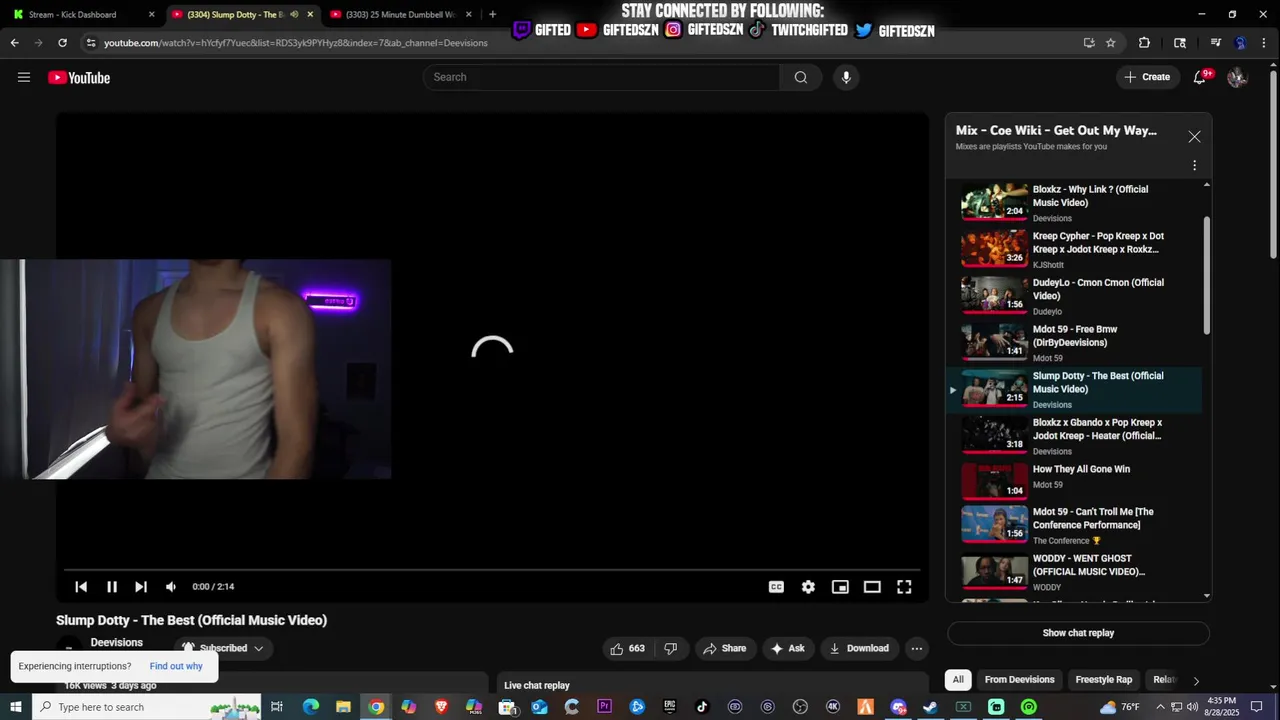Switch to 25 Minute Dumbbell tab
This screenshot has width=1280, height=720.
tap(400, 14)
